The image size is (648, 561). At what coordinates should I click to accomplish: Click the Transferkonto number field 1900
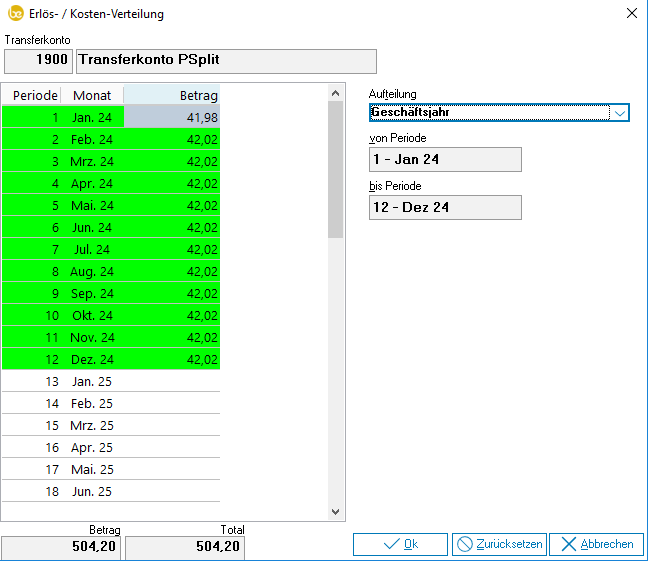39,61
